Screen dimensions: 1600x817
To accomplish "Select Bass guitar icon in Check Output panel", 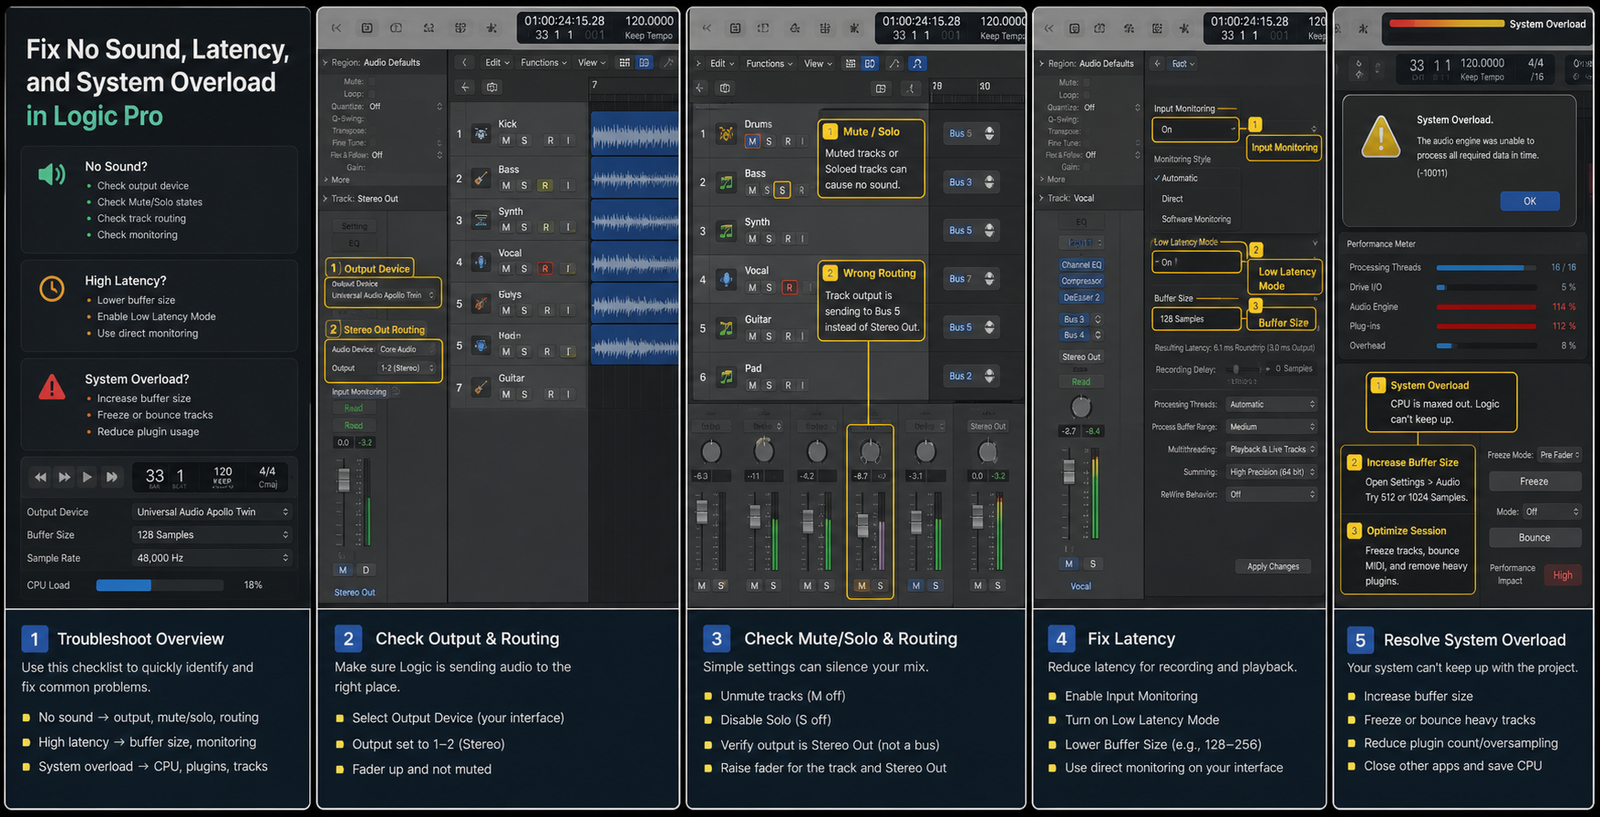I will coord(481,178).
